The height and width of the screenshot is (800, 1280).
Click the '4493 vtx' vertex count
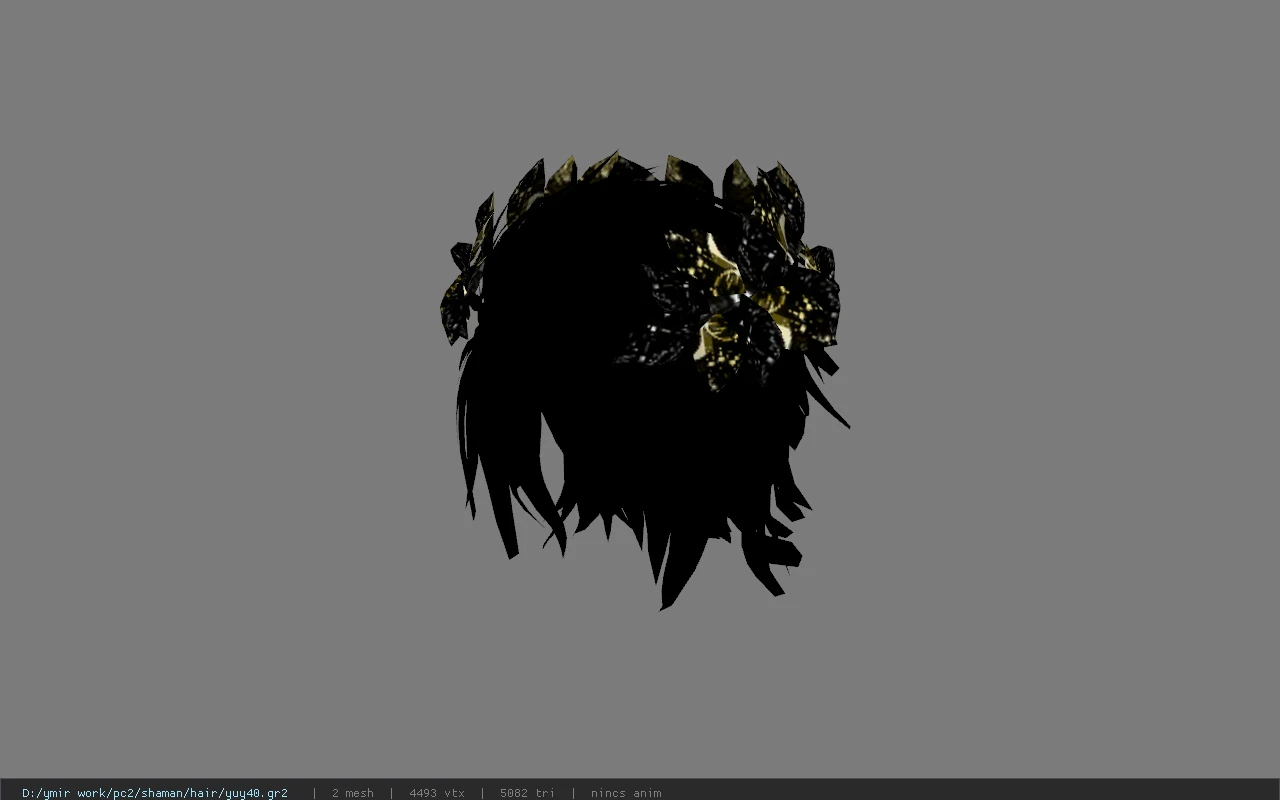(436, 793)
